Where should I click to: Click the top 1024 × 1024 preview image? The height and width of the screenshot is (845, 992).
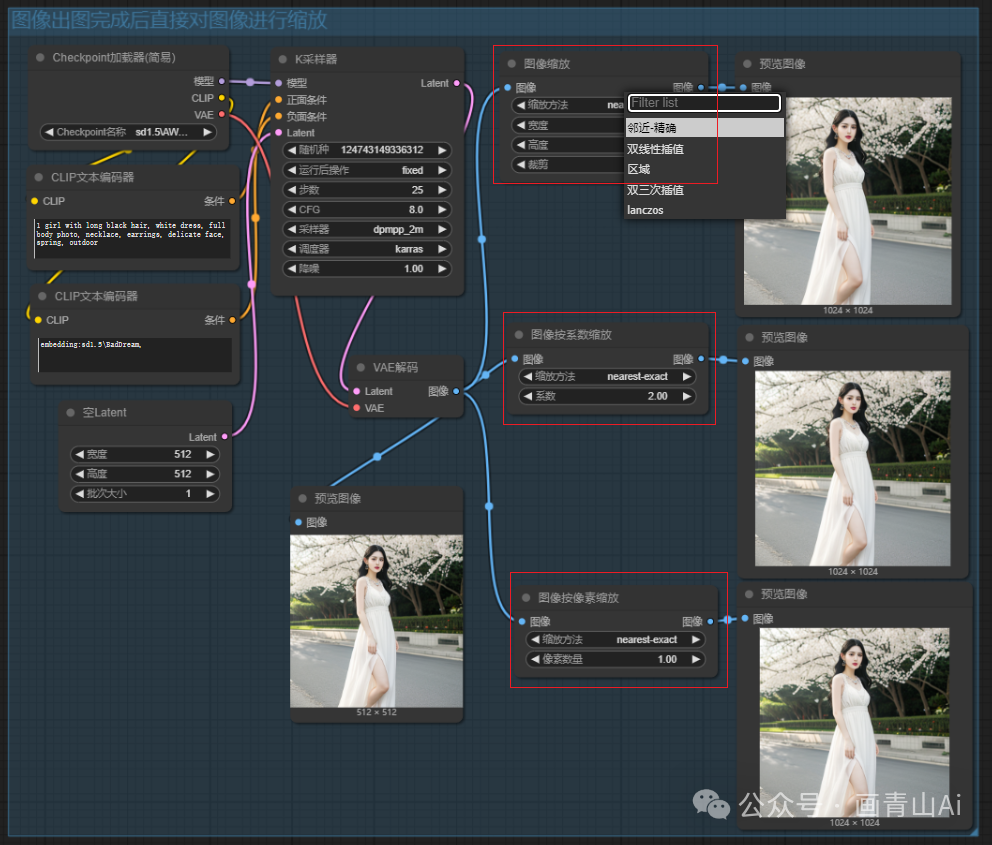(x=848, y=201)
